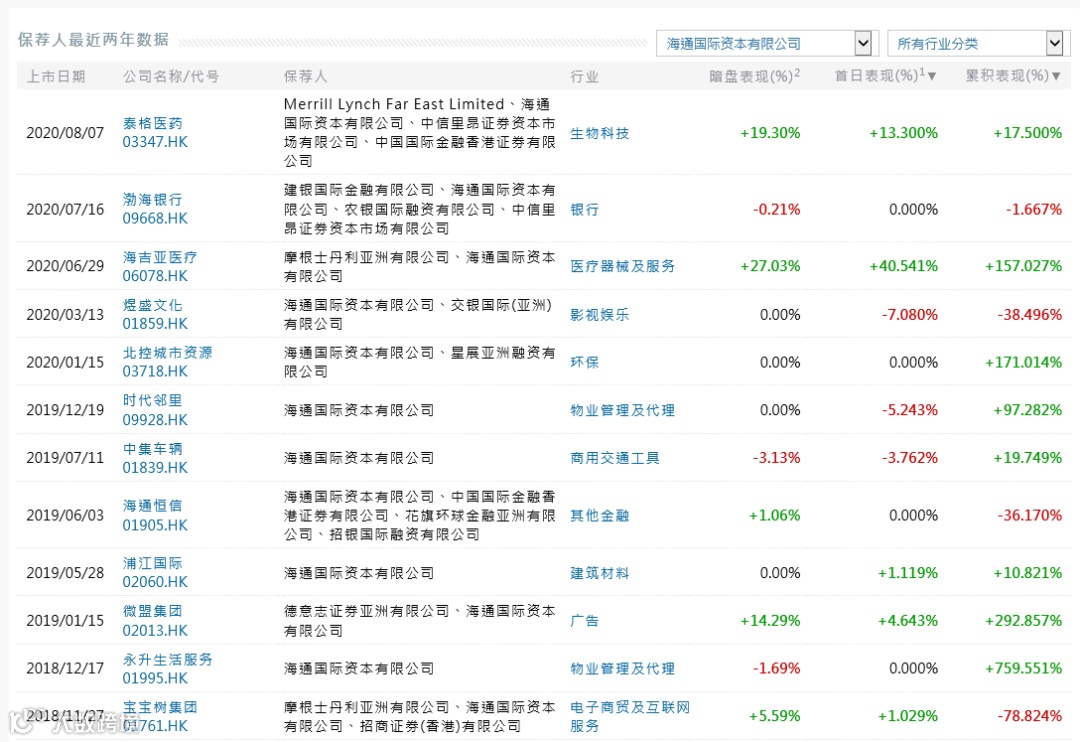1080x742 pixels.
Task: Click the -0.21% grey market value
Action: pyautogui.click(x=776, y=209)
